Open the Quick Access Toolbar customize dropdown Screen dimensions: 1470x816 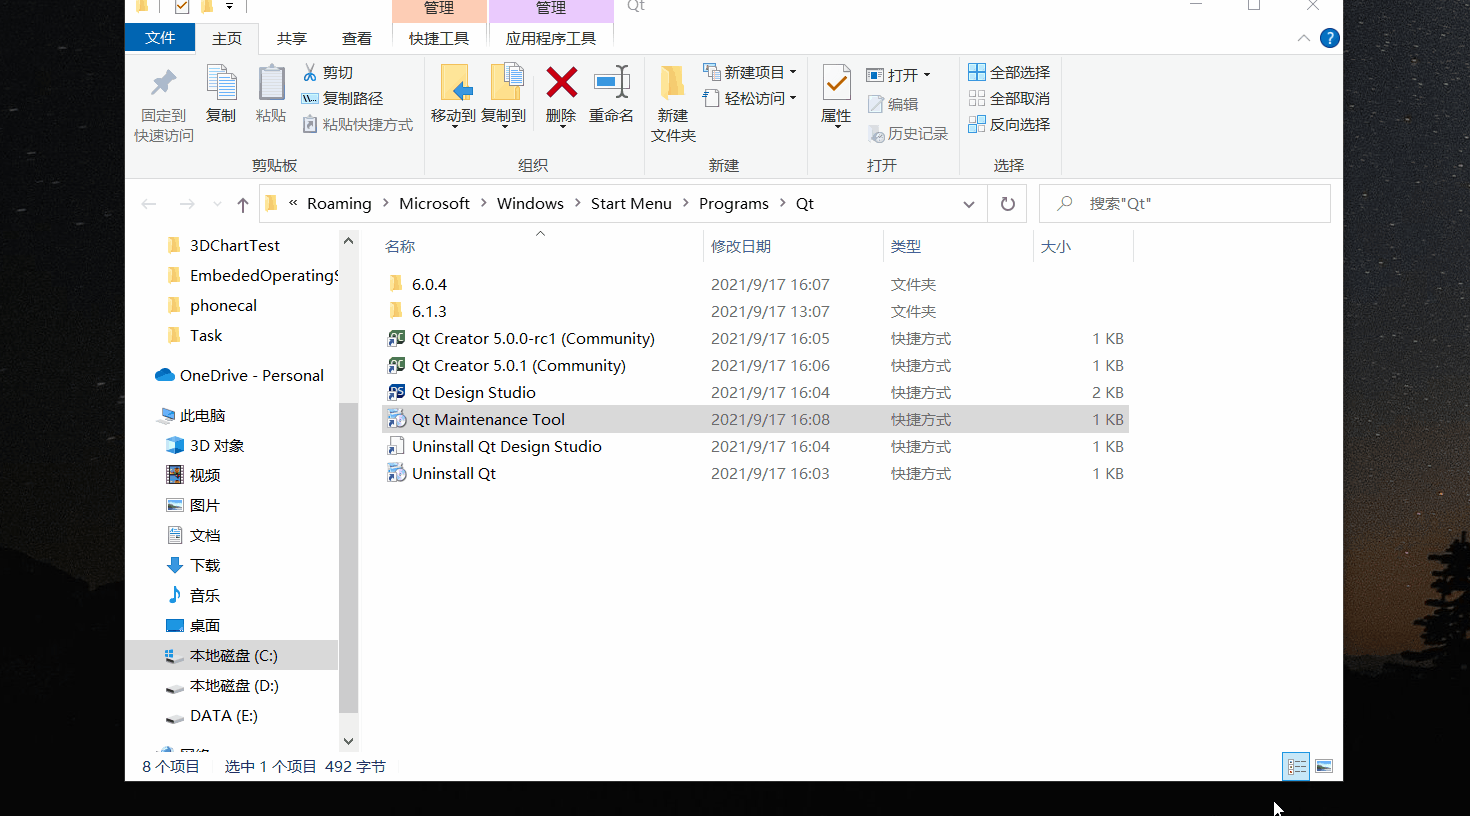coord(229,6)
